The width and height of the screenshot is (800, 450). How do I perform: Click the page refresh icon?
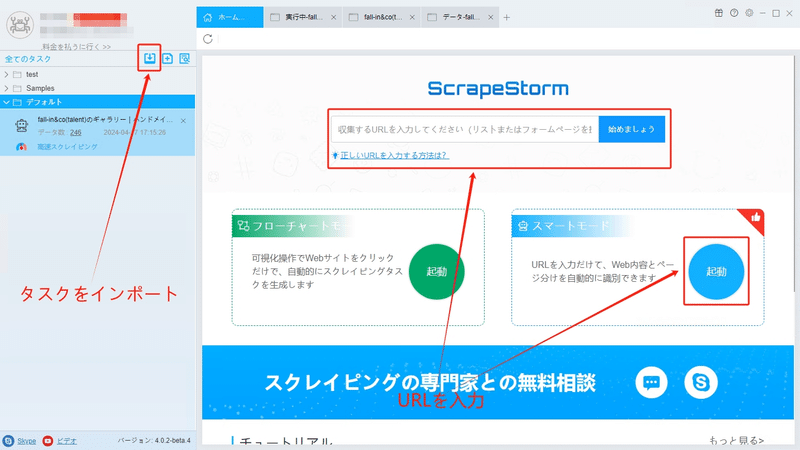[208, 39]
